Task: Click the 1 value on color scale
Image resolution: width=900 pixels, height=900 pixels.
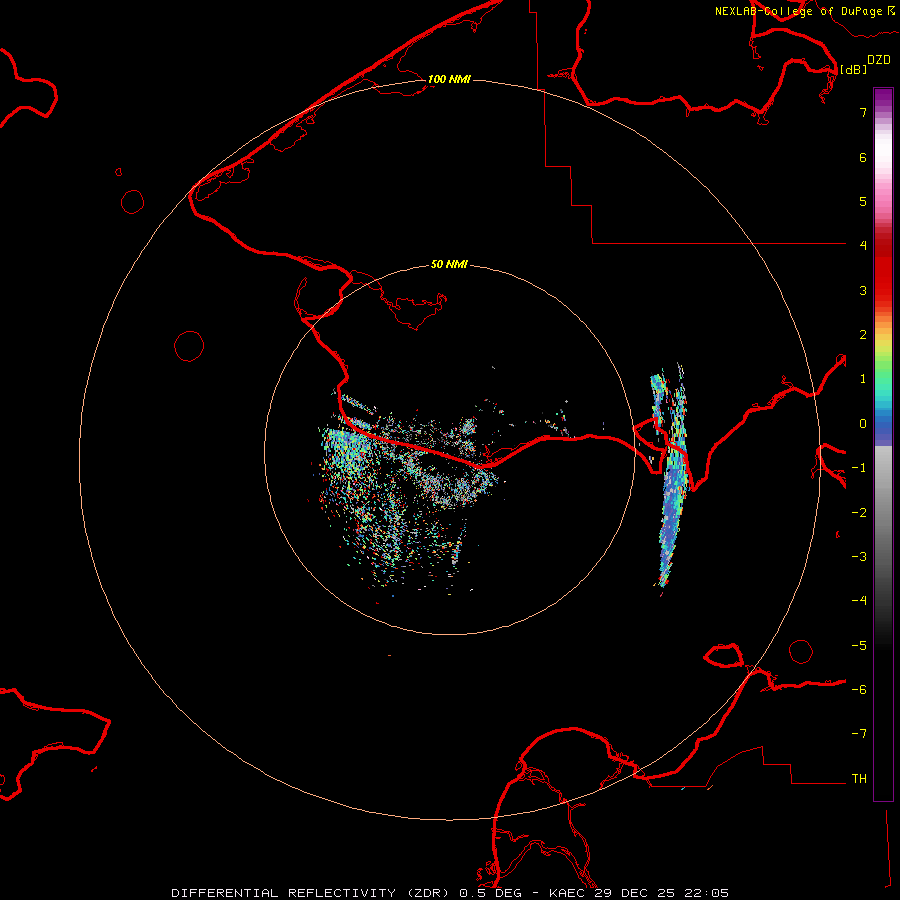Action: tap(863, 379)
